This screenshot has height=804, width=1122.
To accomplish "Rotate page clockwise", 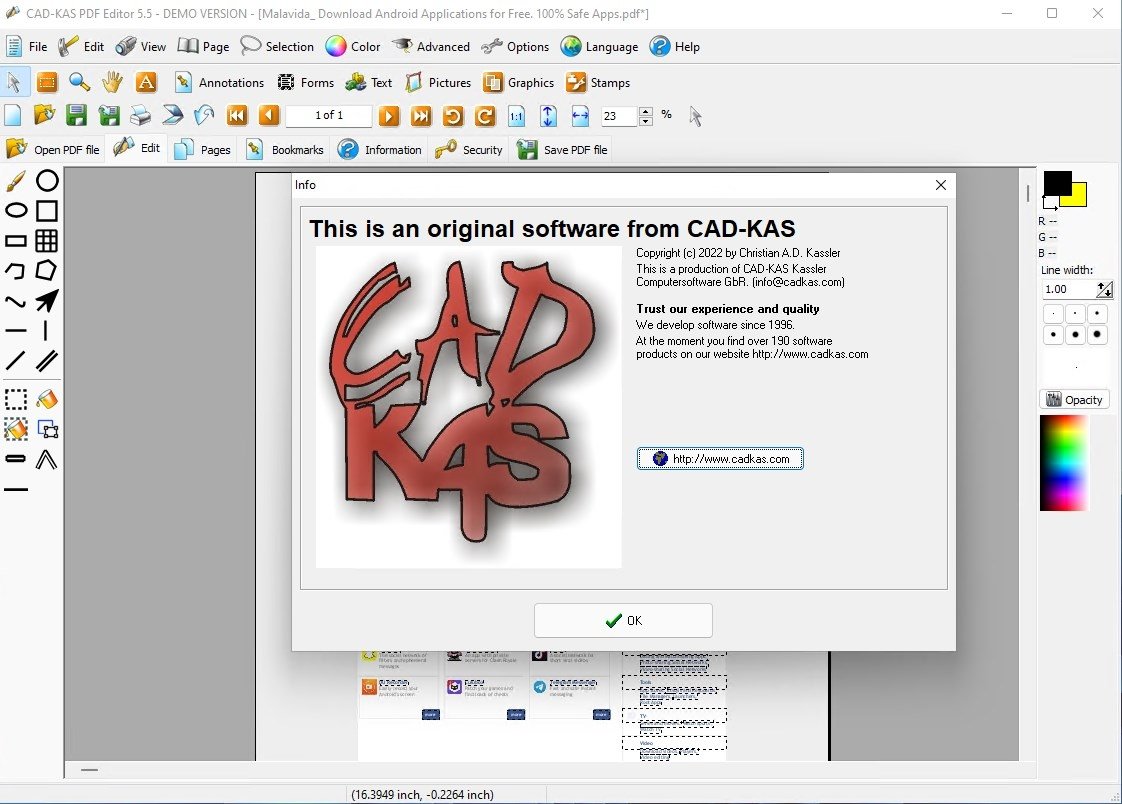I will [x=485, y=115].
